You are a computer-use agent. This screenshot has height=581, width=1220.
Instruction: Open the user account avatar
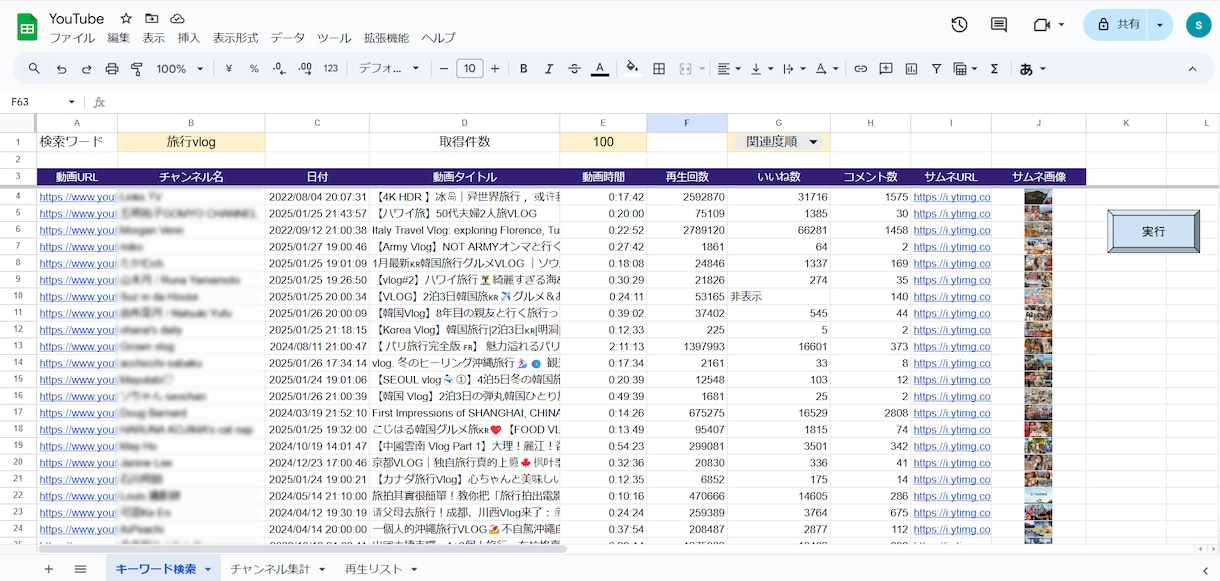click(1197, 25)
